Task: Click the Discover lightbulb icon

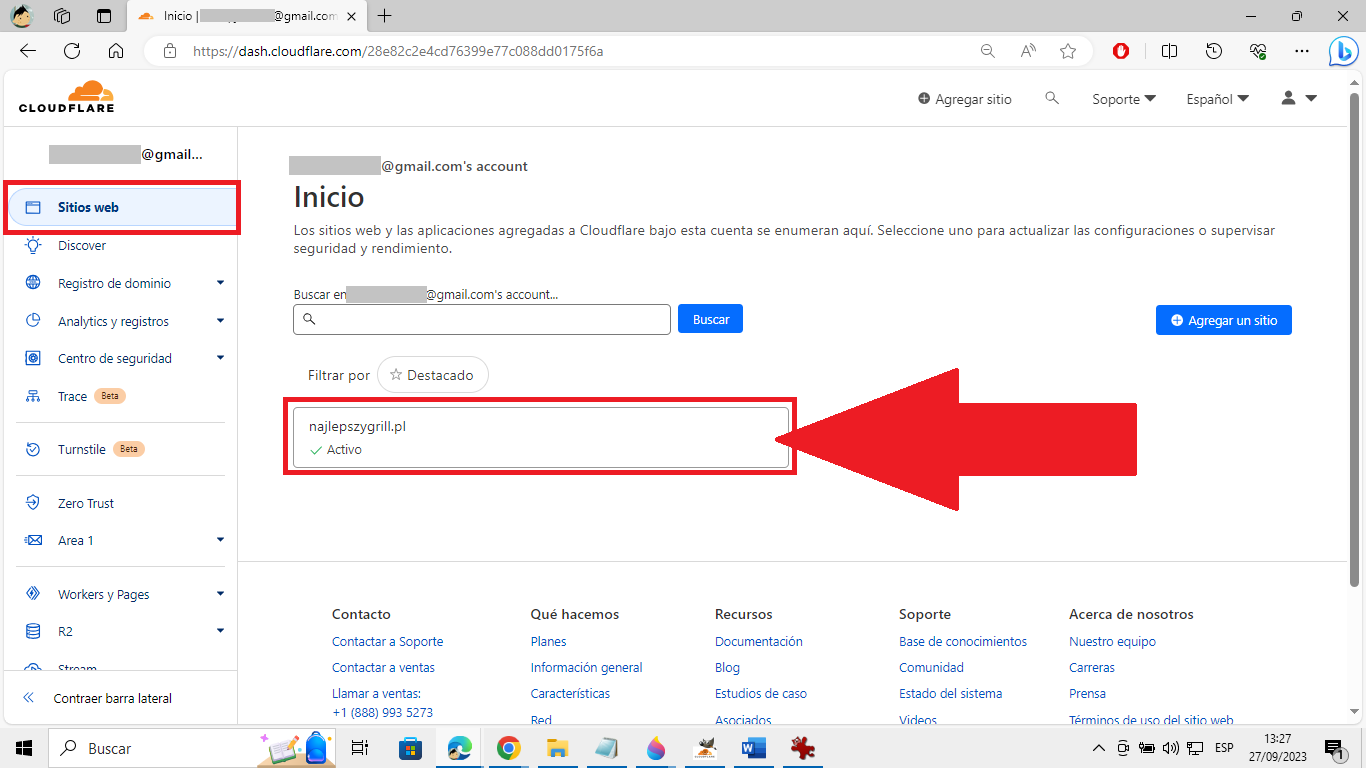Action: coord(33,245)
